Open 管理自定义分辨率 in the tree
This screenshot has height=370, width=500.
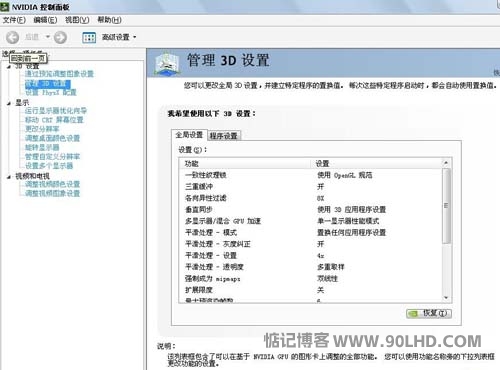52,156
